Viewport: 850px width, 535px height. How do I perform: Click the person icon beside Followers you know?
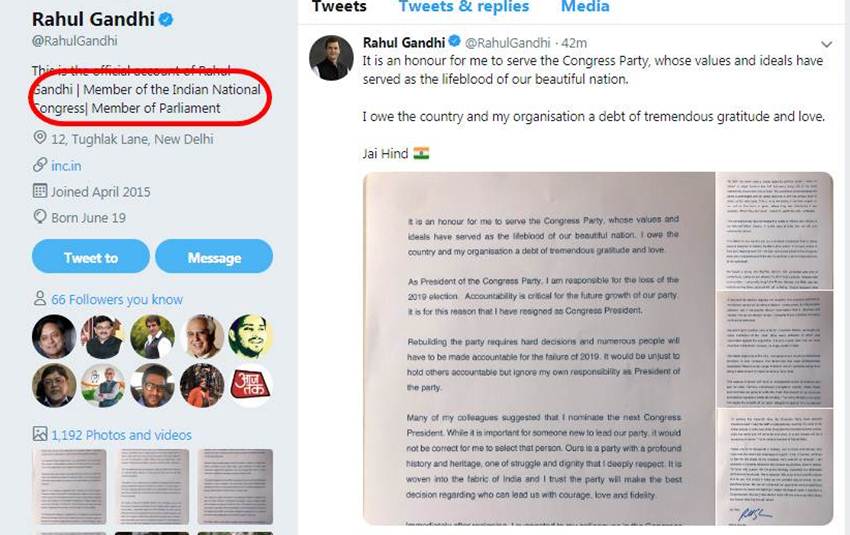40,299
